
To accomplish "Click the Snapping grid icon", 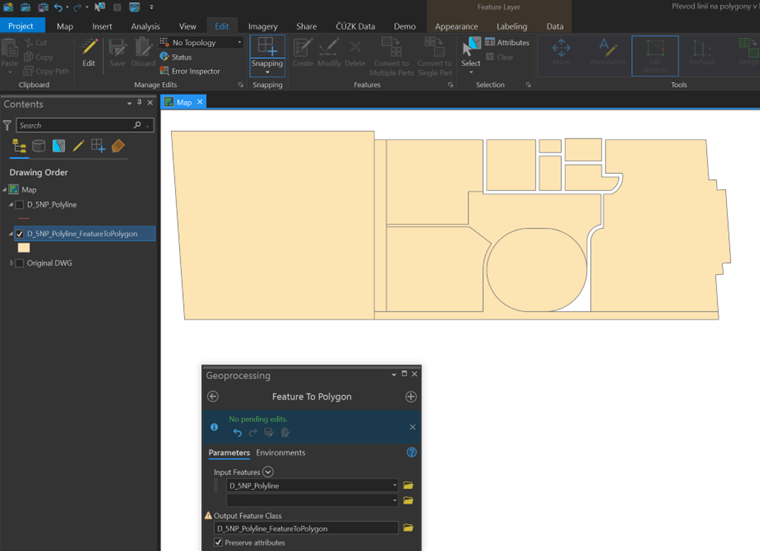I will pos(267,47).
